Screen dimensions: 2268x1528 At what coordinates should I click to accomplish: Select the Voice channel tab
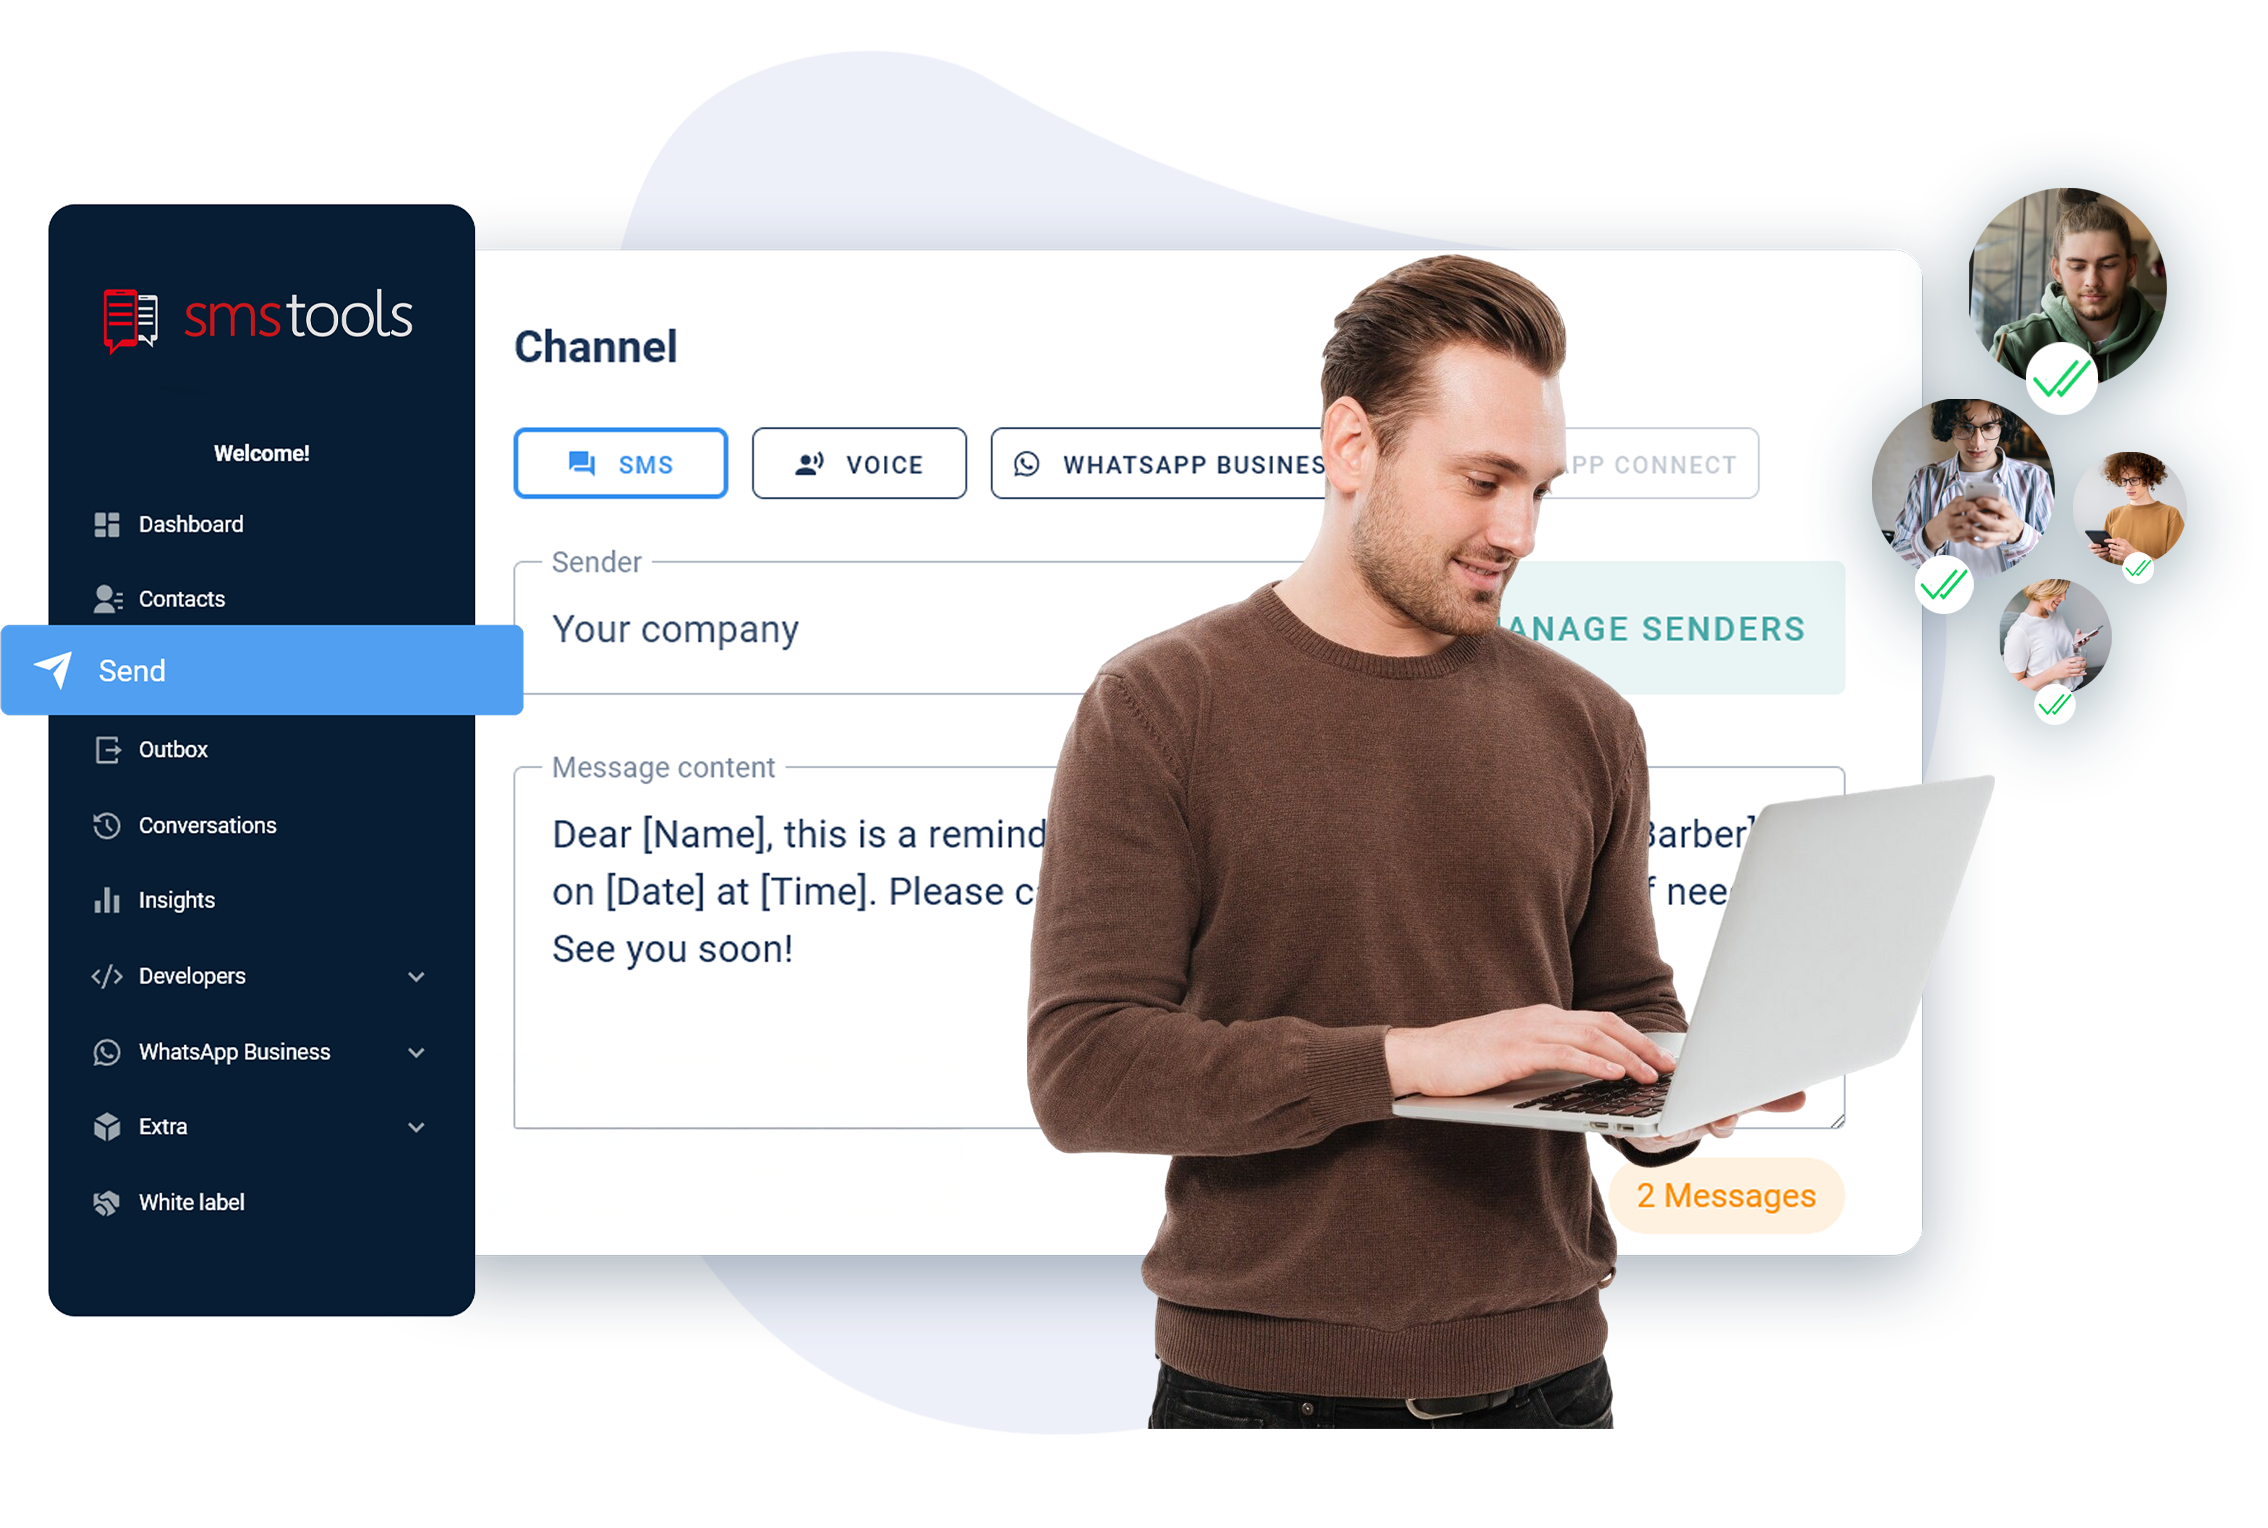pos(858,464)
